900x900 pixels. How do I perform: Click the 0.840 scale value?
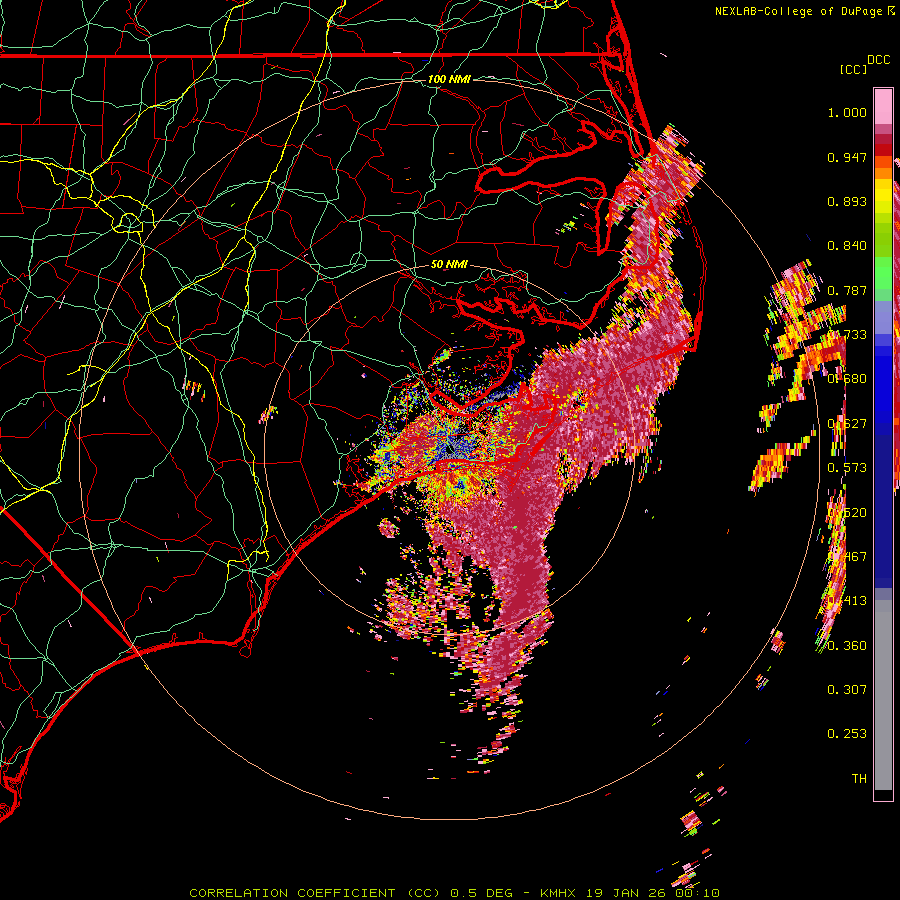[x=847, y=246]
